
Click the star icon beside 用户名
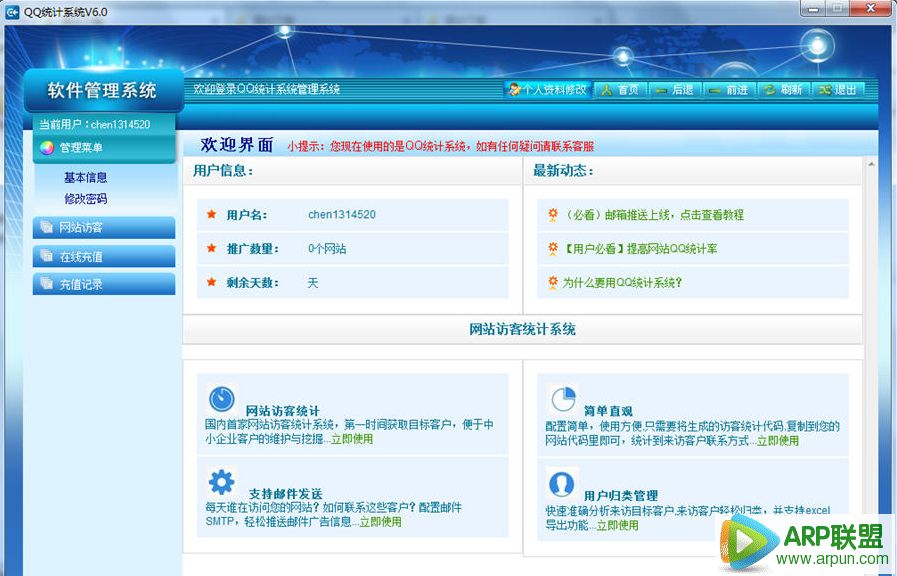point(212,214)
